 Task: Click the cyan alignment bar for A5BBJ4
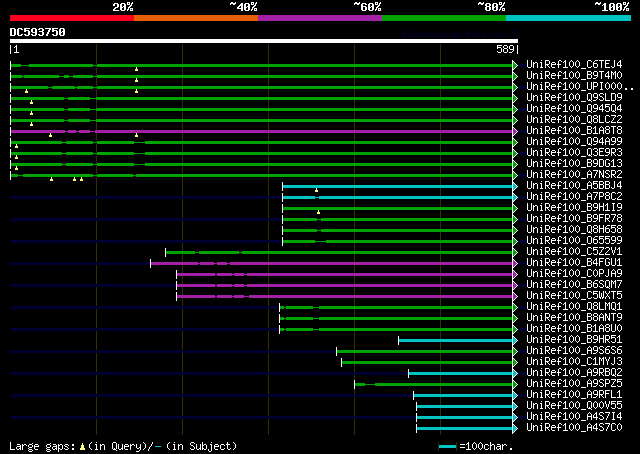398,187
